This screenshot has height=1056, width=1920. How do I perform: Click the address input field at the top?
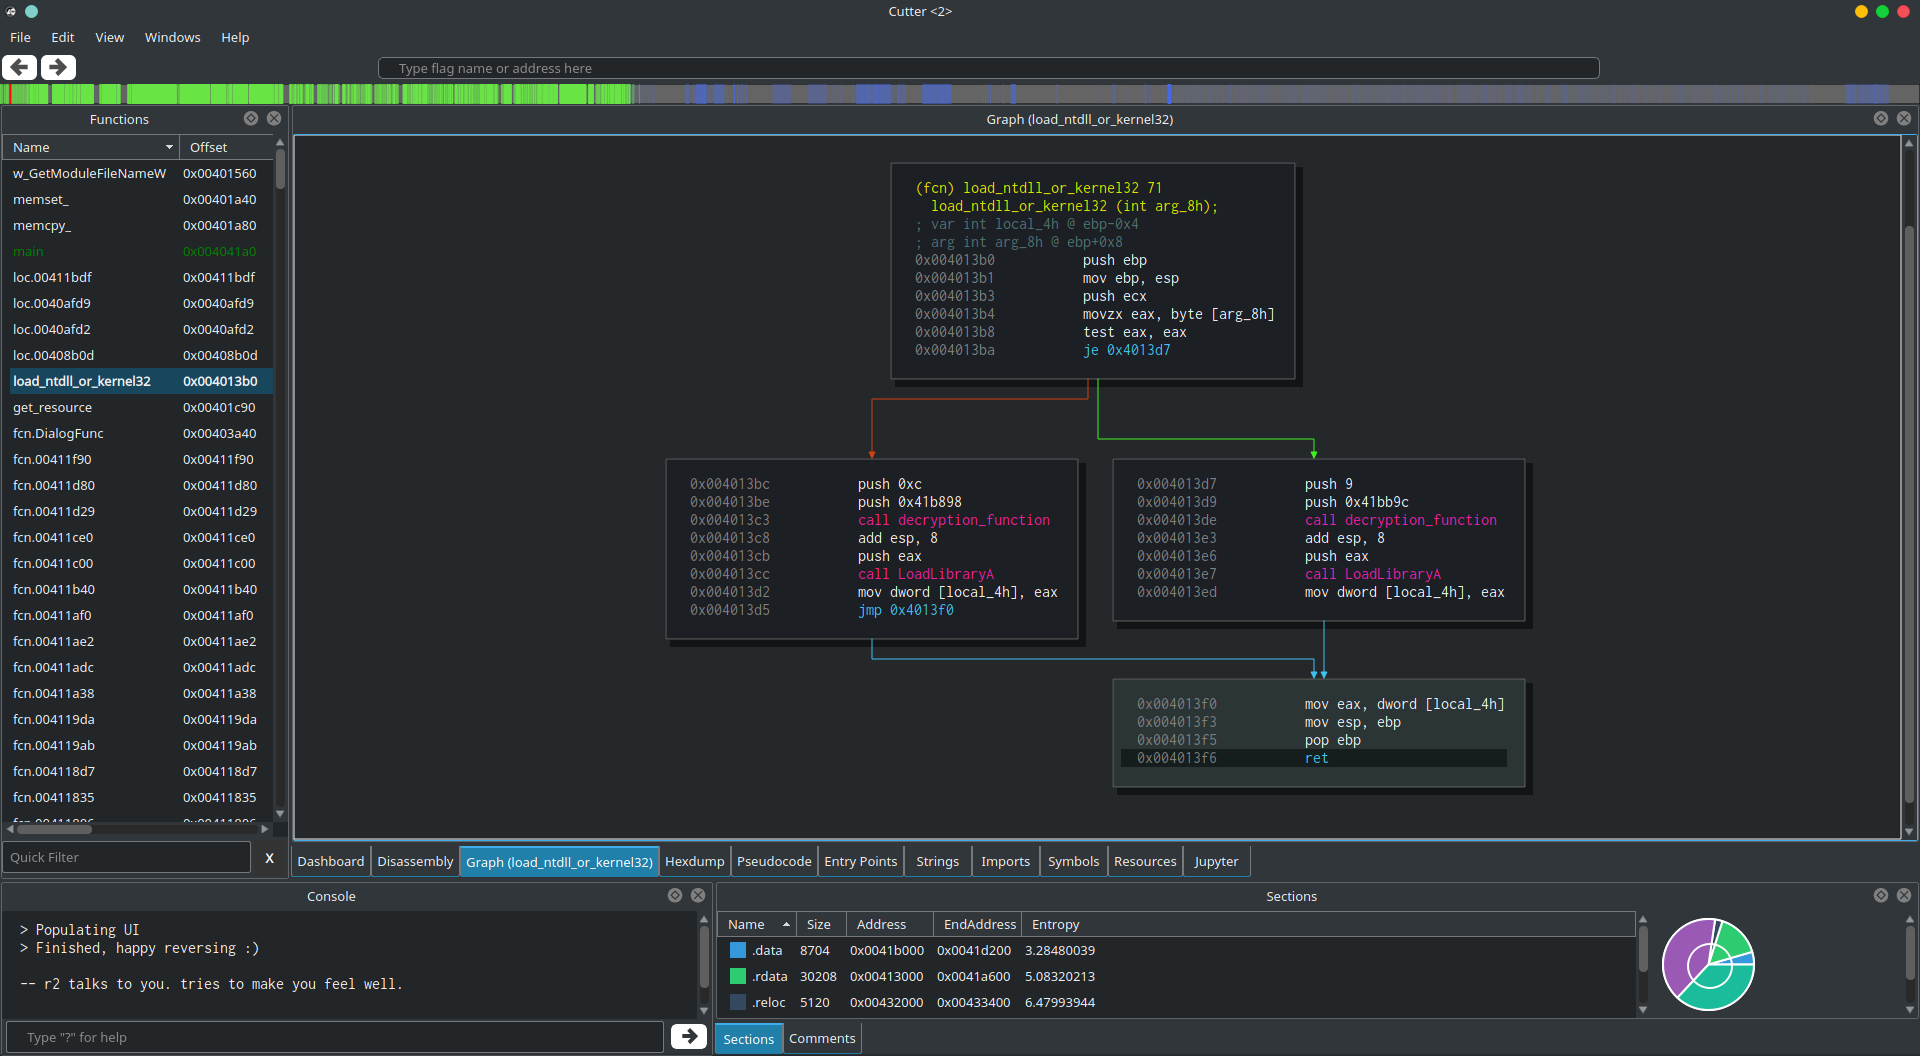[x=988, y=68]
